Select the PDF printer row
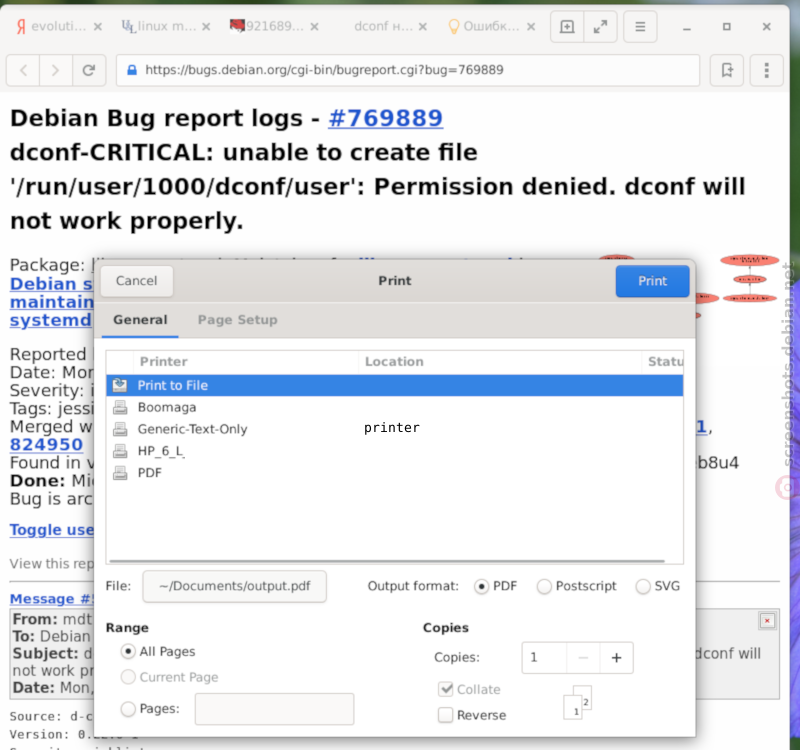The height and width of the screenshot is (750, 800). tap(395, 473)
